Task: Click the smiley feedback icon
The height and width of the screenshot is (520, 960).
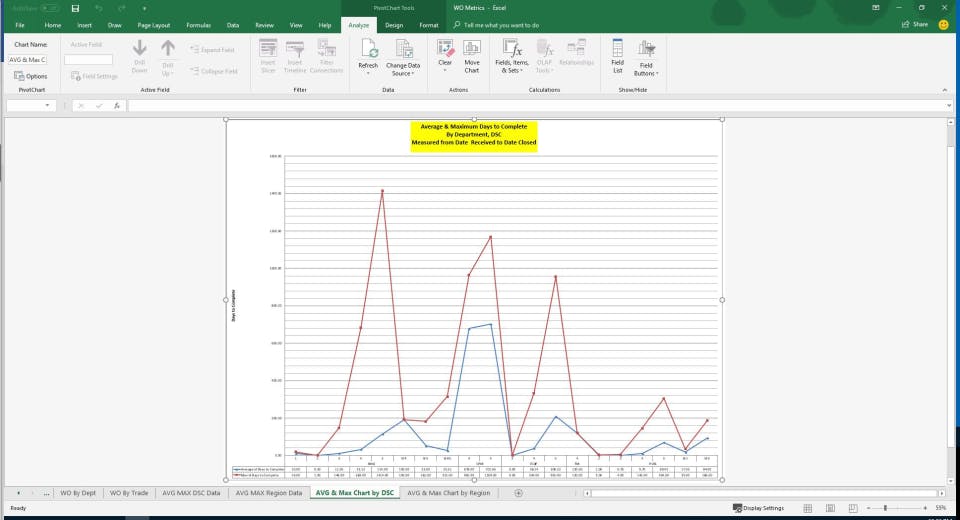Action: pyautogui.click(x=943, y=24)
